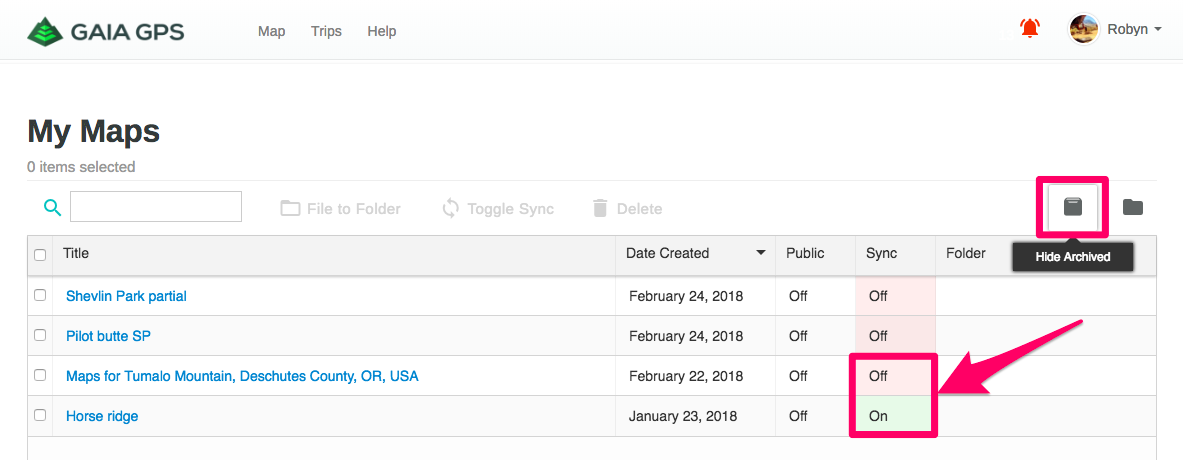Click the Gaia GPS logo

tap(106, 31)
